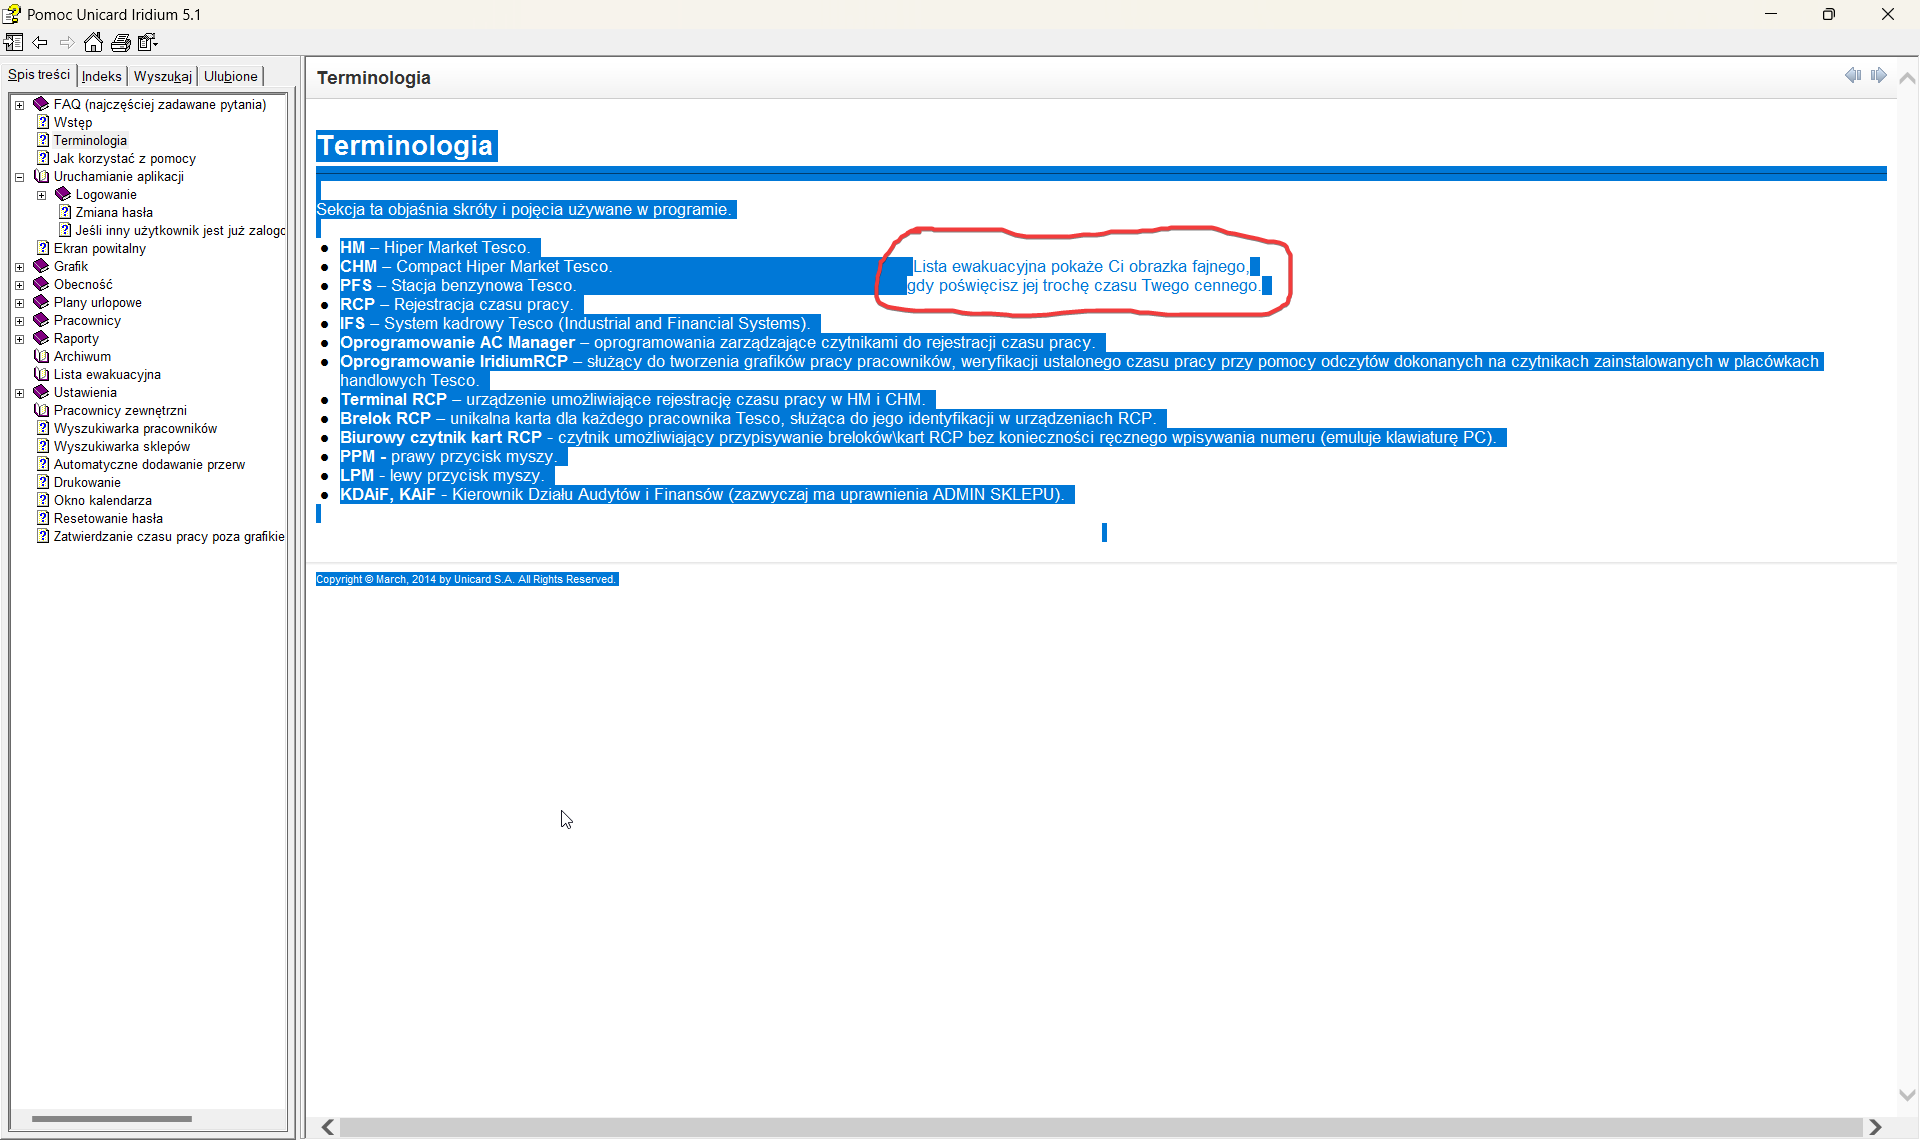Click the content scroll-right arrow
Image resolution: width=1920 pixels, height=1140 pixels.
point(1875,1127)
